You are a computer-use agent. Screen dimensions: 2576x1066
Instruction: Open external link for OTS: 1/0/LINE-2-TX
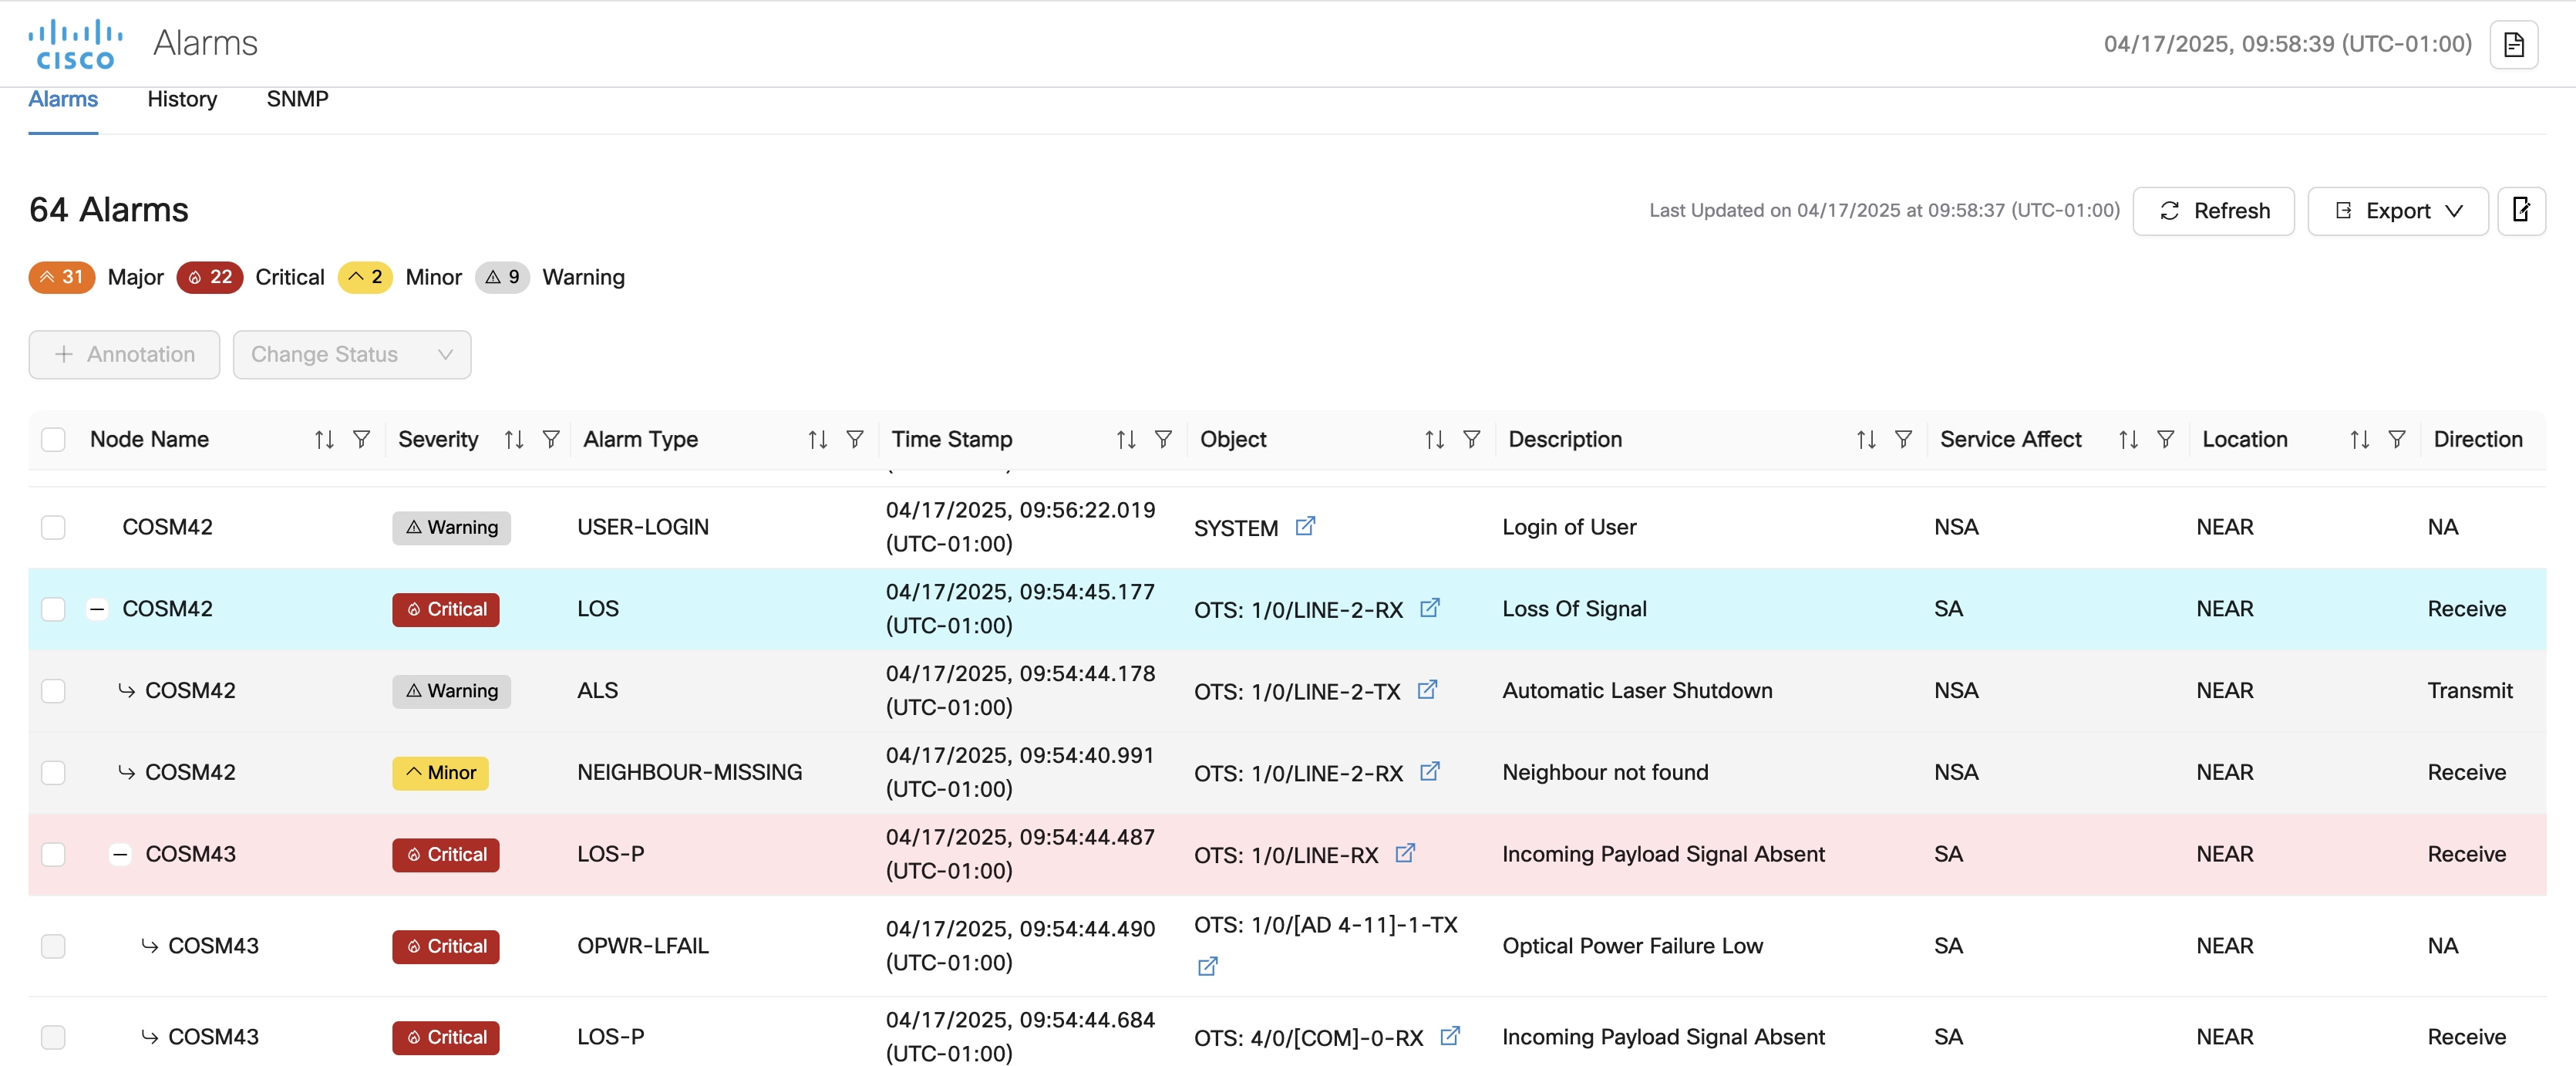(1427, 689)
